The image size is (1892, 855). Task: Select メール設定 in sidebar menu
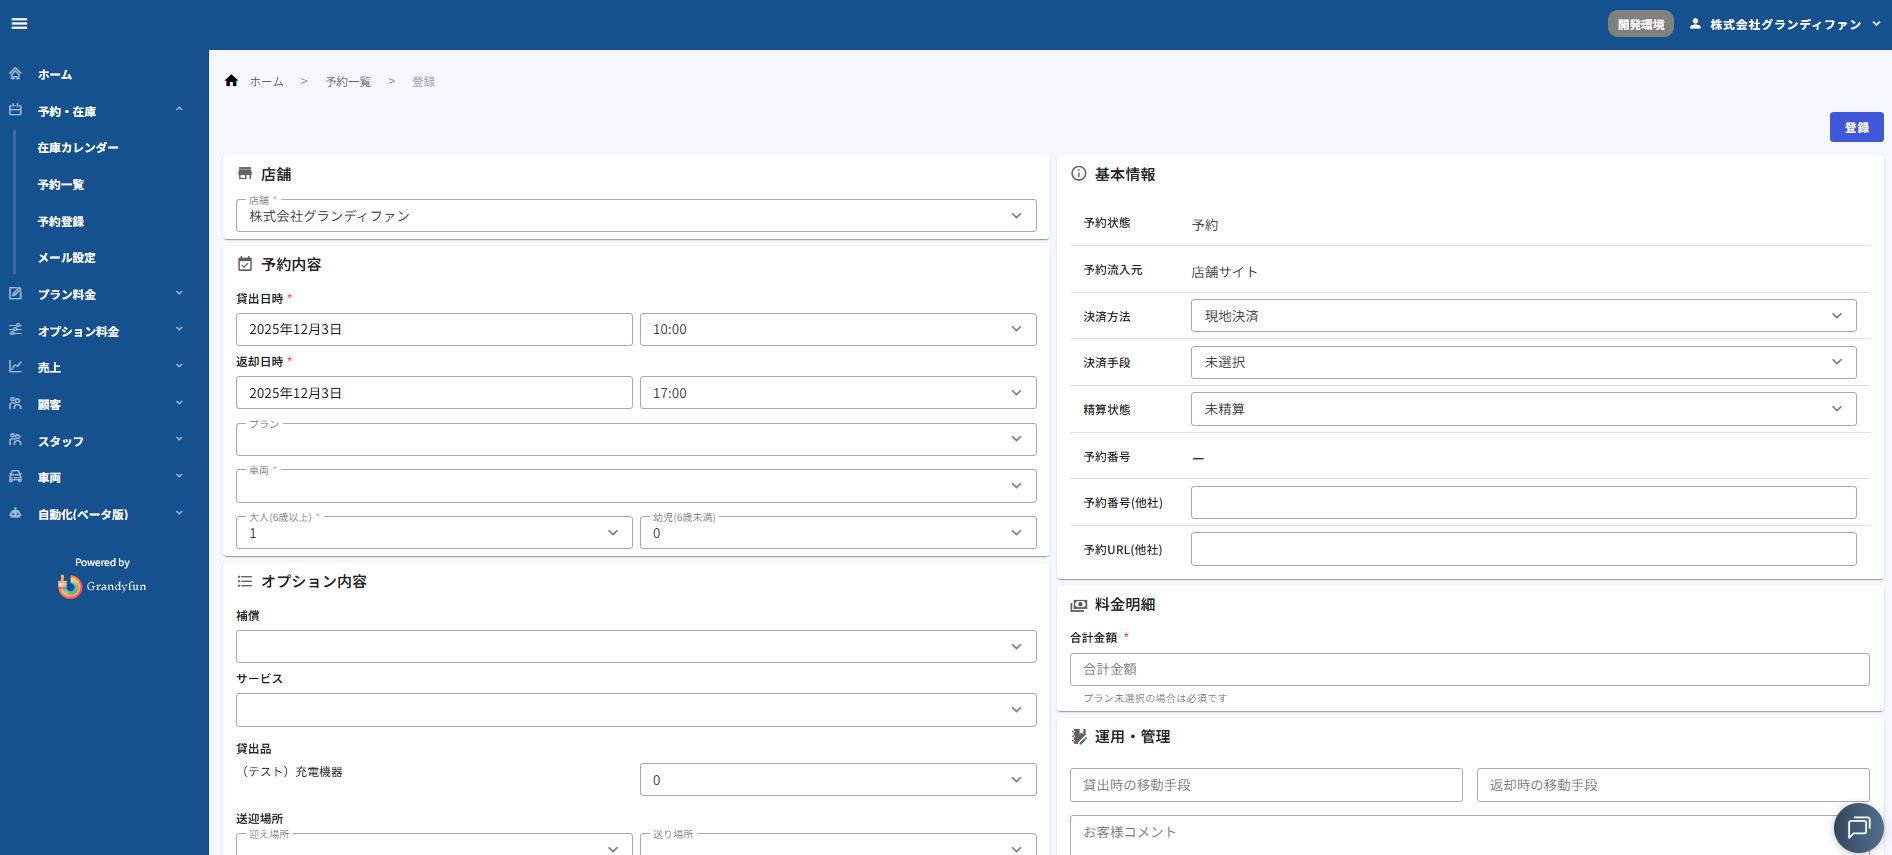(67, 258)
